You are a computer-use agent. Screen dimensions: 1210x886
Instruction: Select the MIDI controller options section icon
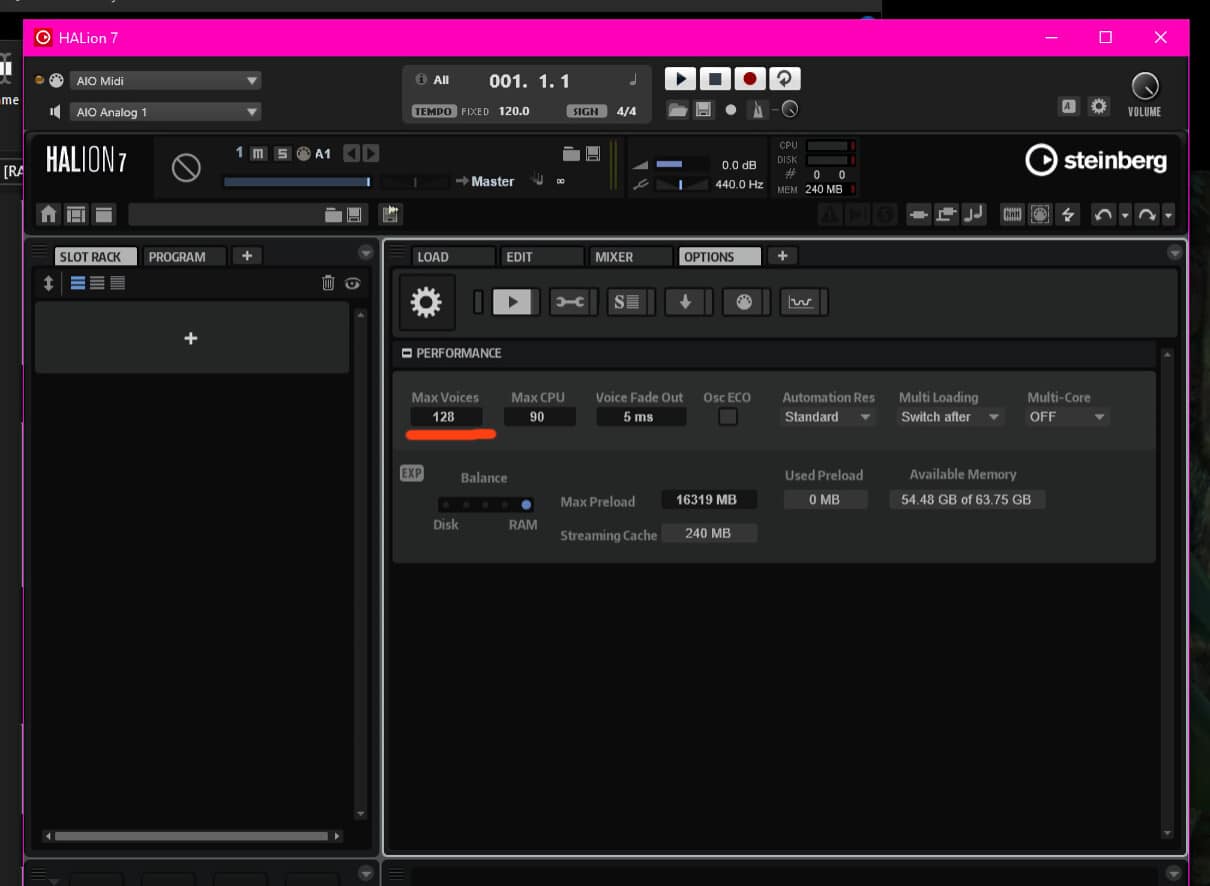coord(743,302)
